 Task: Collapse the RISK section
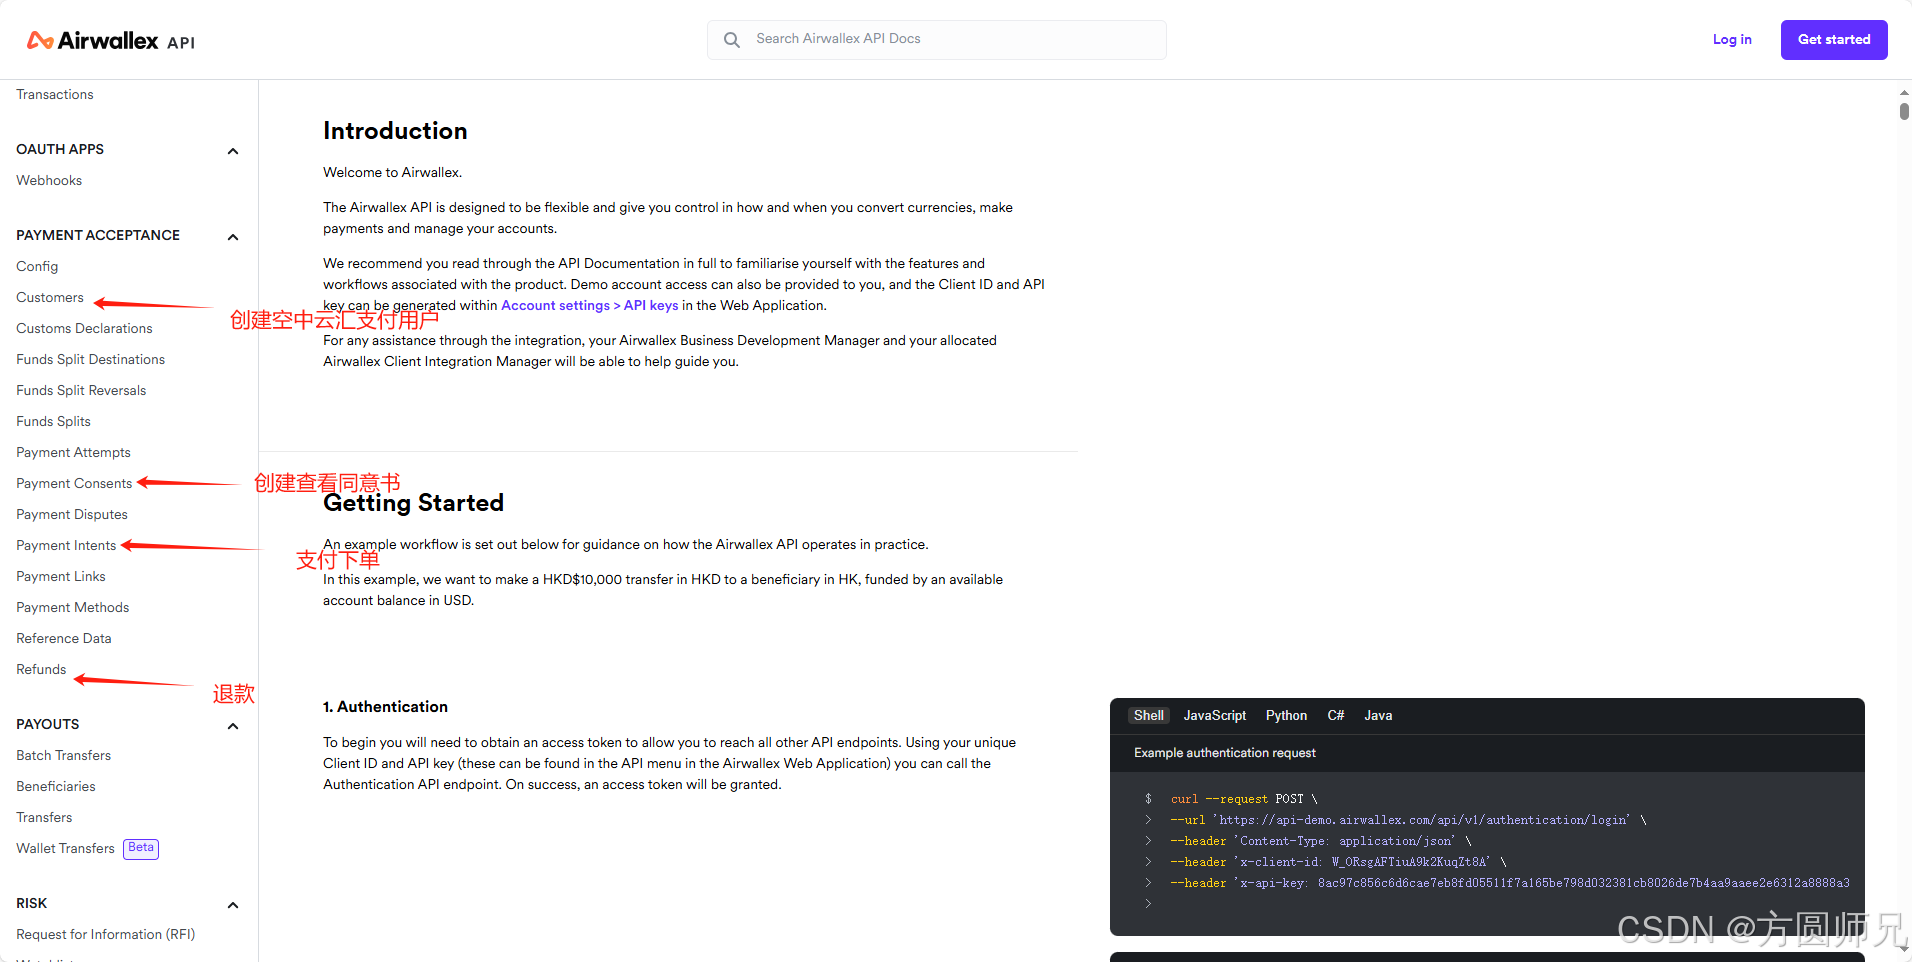233,905
